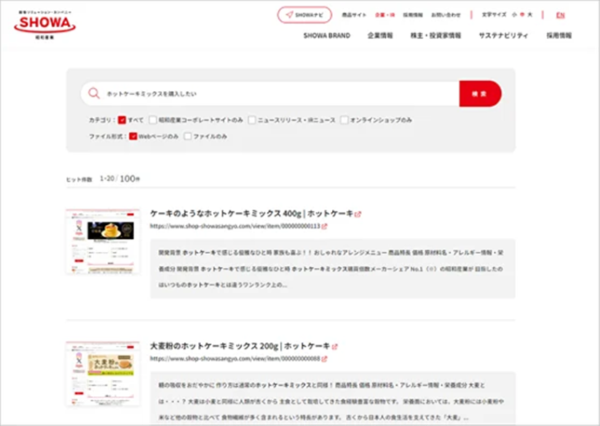This screenshot has height=426, width=600.
Task: Click the description snippet of the 大麦粉 result
Action: pyautogui.click(x=333, y=399)
